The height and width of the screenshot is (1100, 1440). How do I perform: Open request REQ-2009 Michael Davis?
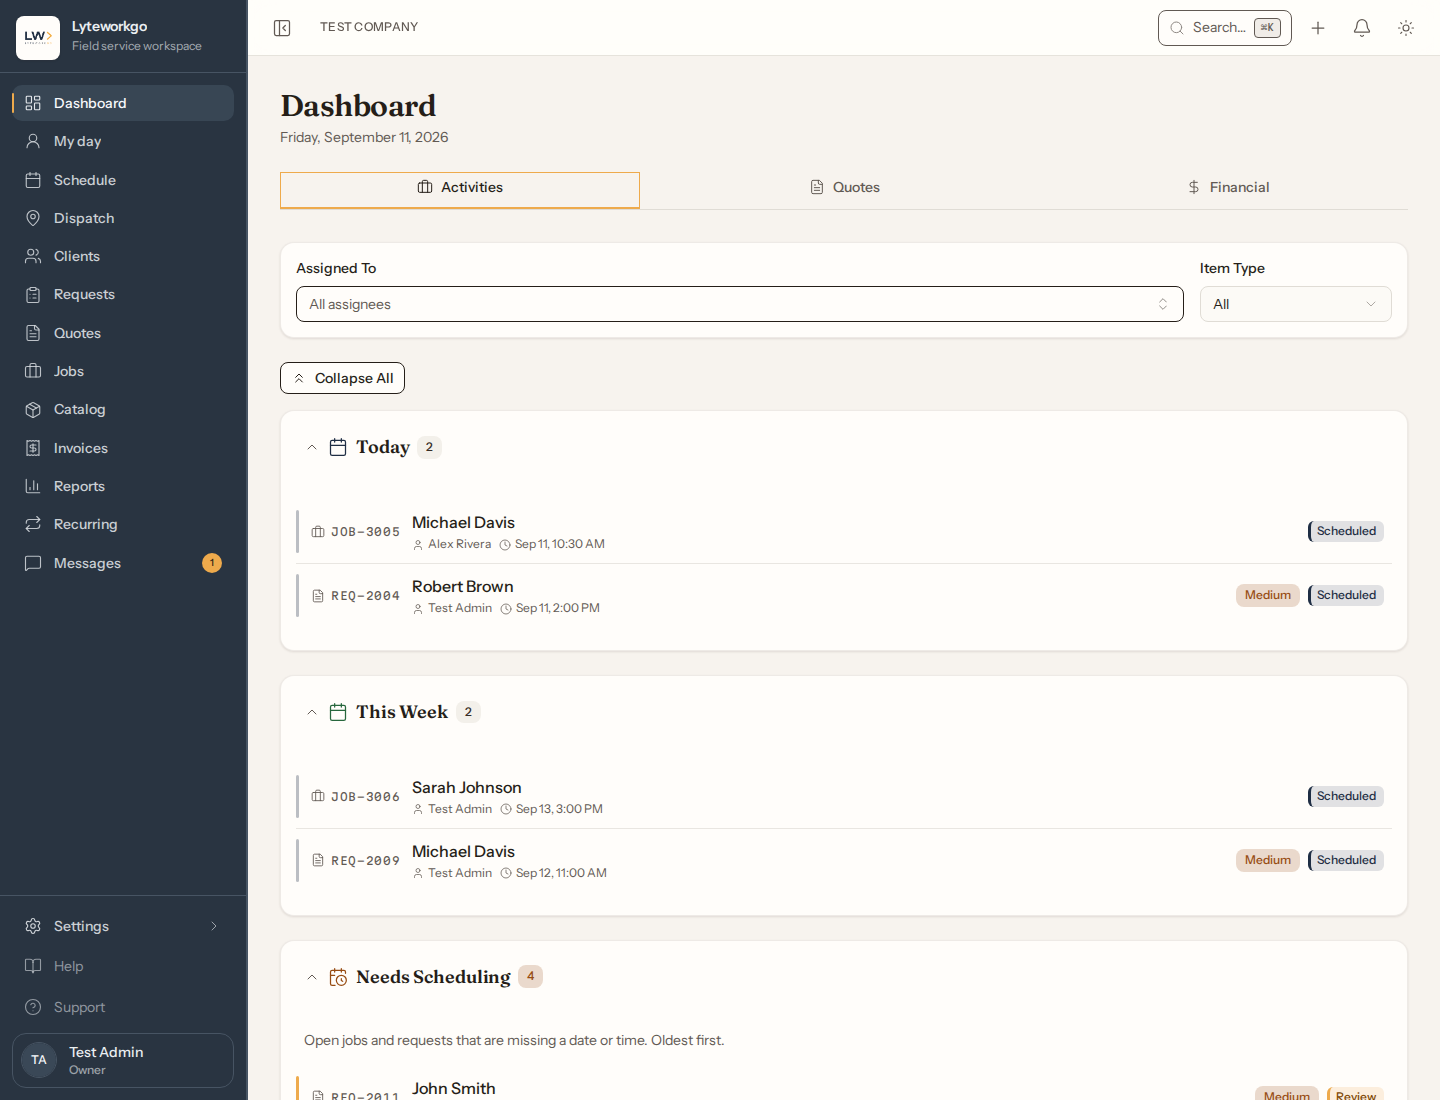pyautogui.click(x=844, y=861)
